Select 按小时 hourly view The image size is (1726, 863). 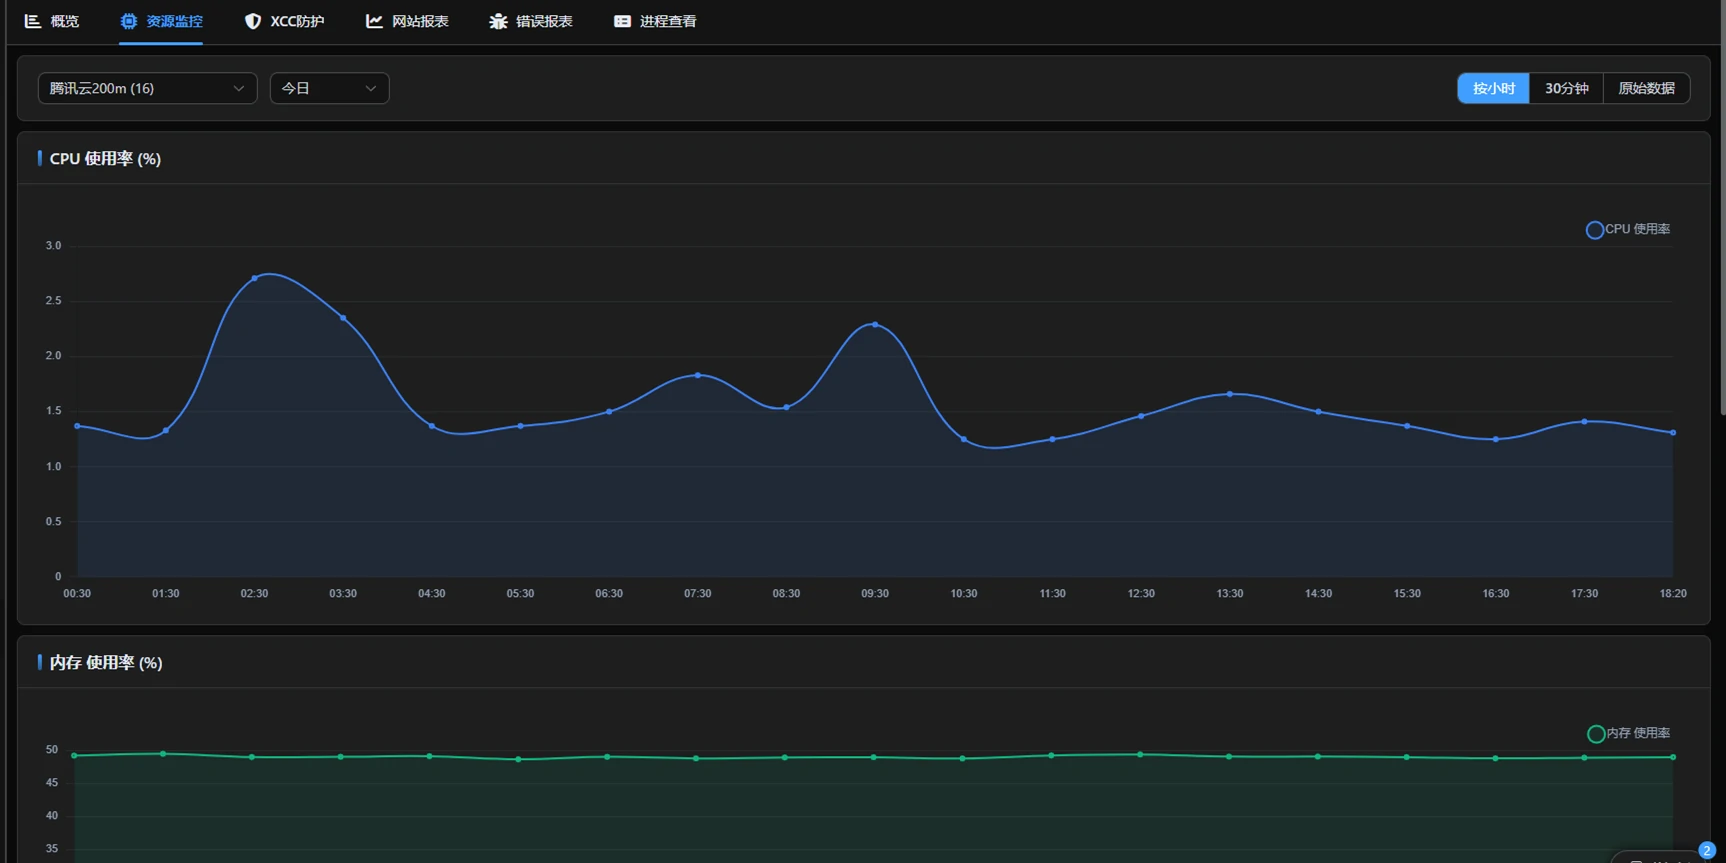point(1493,88)
